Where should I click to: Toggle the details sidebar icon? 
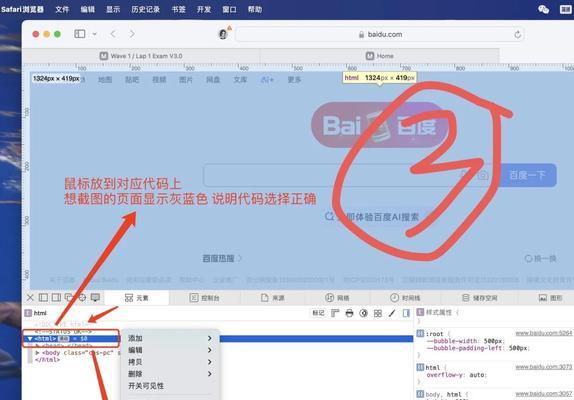pos(406,313)
